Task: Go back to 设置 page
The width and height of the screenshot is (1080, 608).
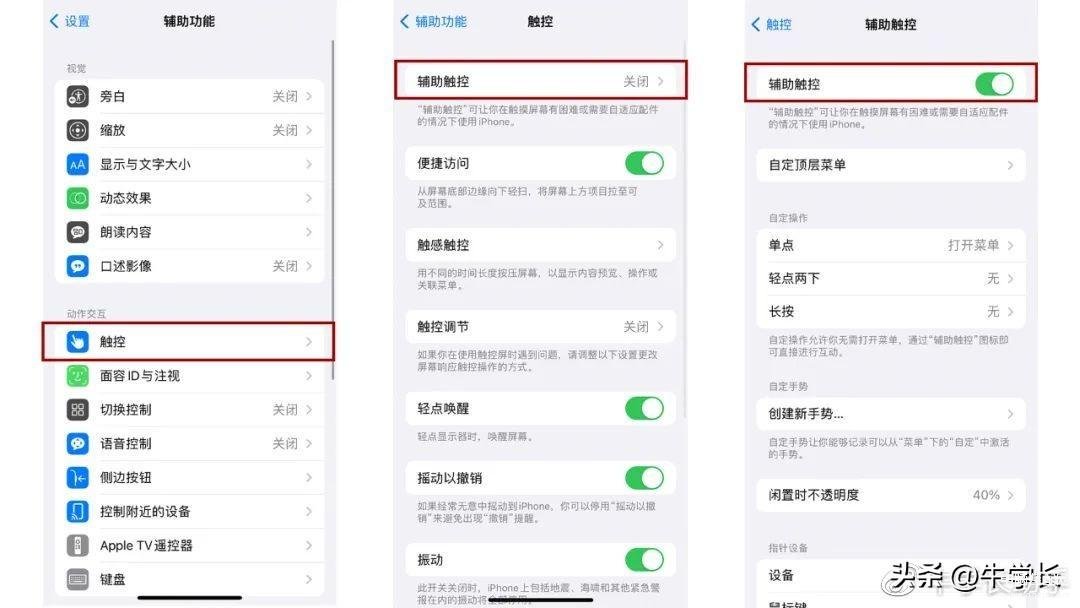Action: coord(70,21)
